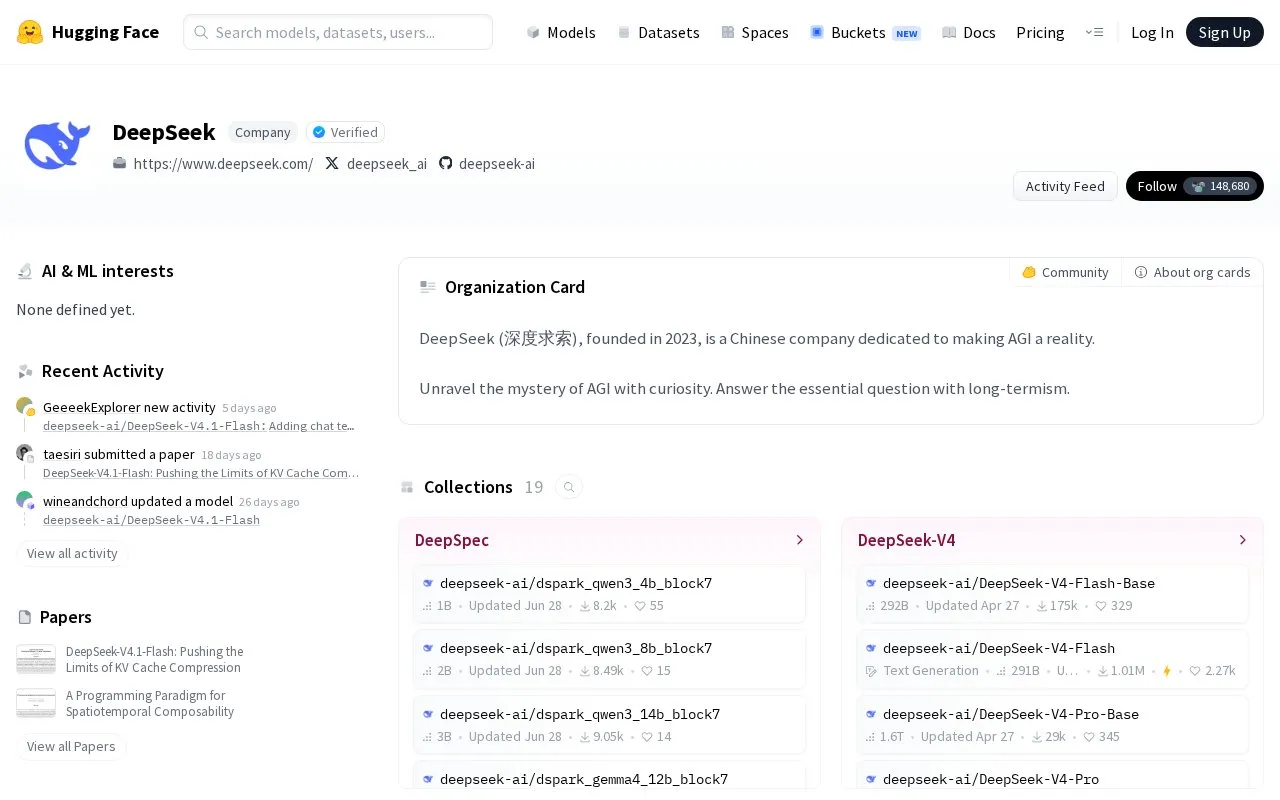This screenshot has height=800, width=1280.
Task: Click the website icon before the deepseek.com URL
Action: coord(120,163)
